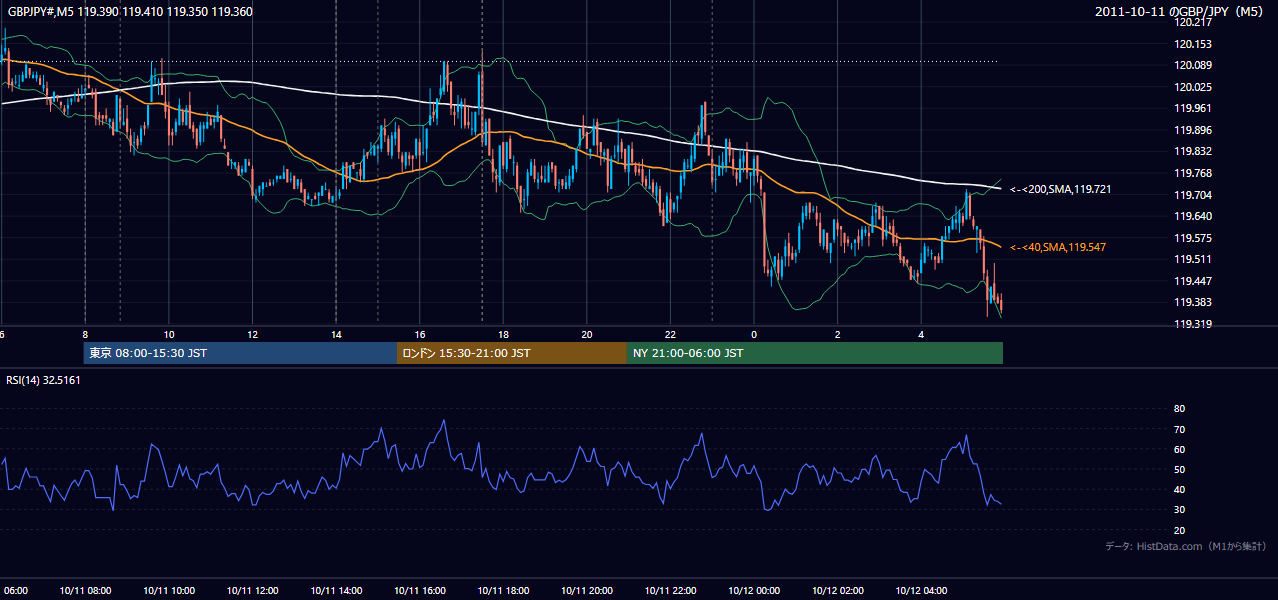Click price axis value 119.383

1195,302
